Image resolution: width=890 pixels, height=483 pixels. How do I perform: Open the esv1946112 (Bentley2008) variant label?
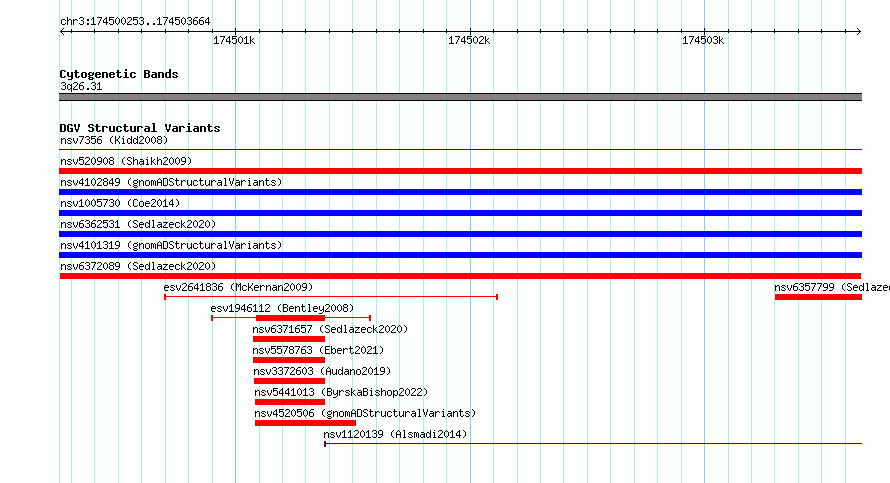pos(282,308)
